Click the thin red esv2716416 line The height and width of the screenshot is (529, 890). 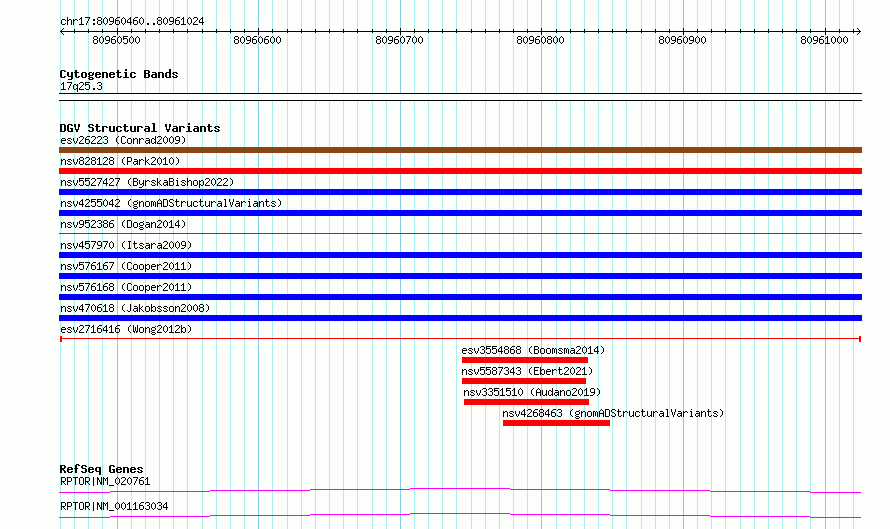[460, 339]
